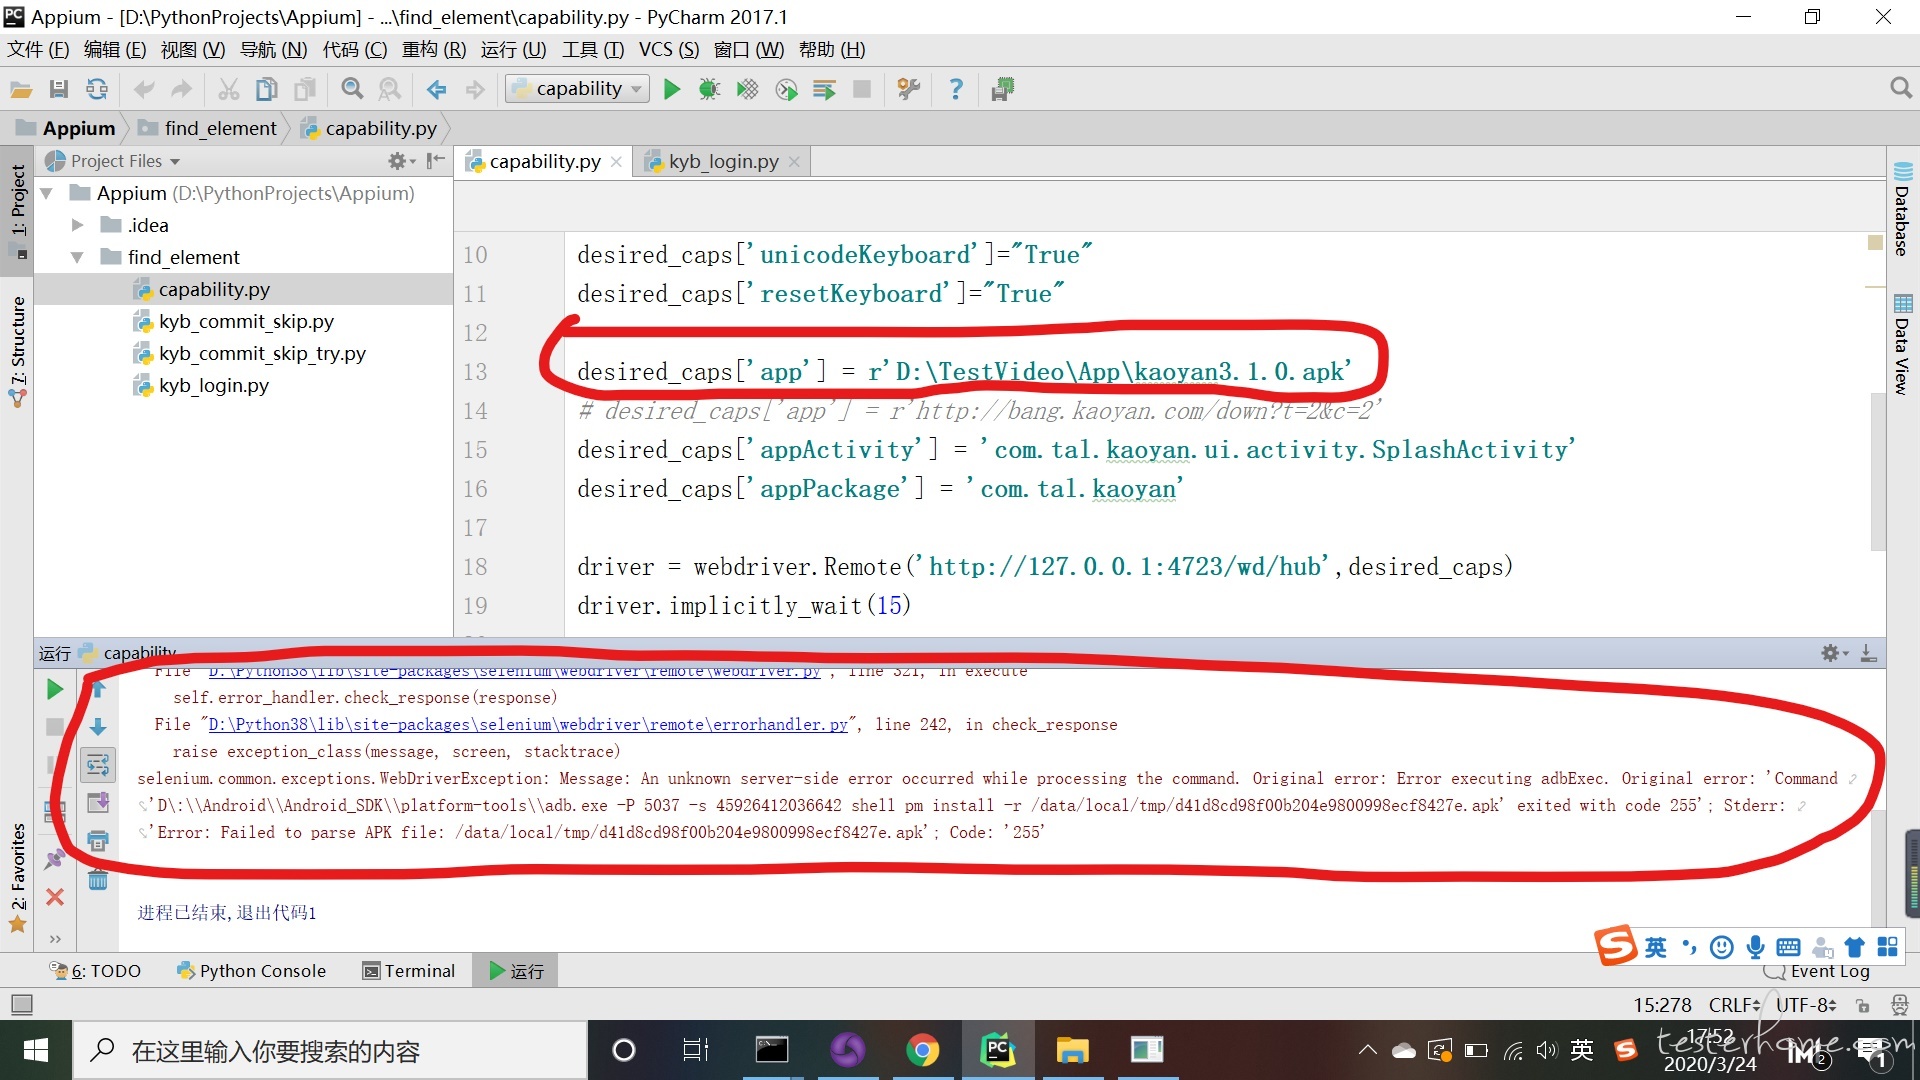Copy selection with the toolbar copy icon

267,90
